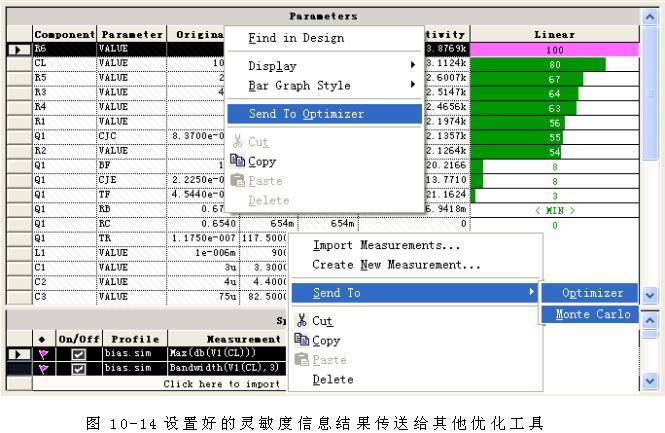Click the row selector arrow beside component R6
The width and height of the screenshot is (665, 433).
16,48
